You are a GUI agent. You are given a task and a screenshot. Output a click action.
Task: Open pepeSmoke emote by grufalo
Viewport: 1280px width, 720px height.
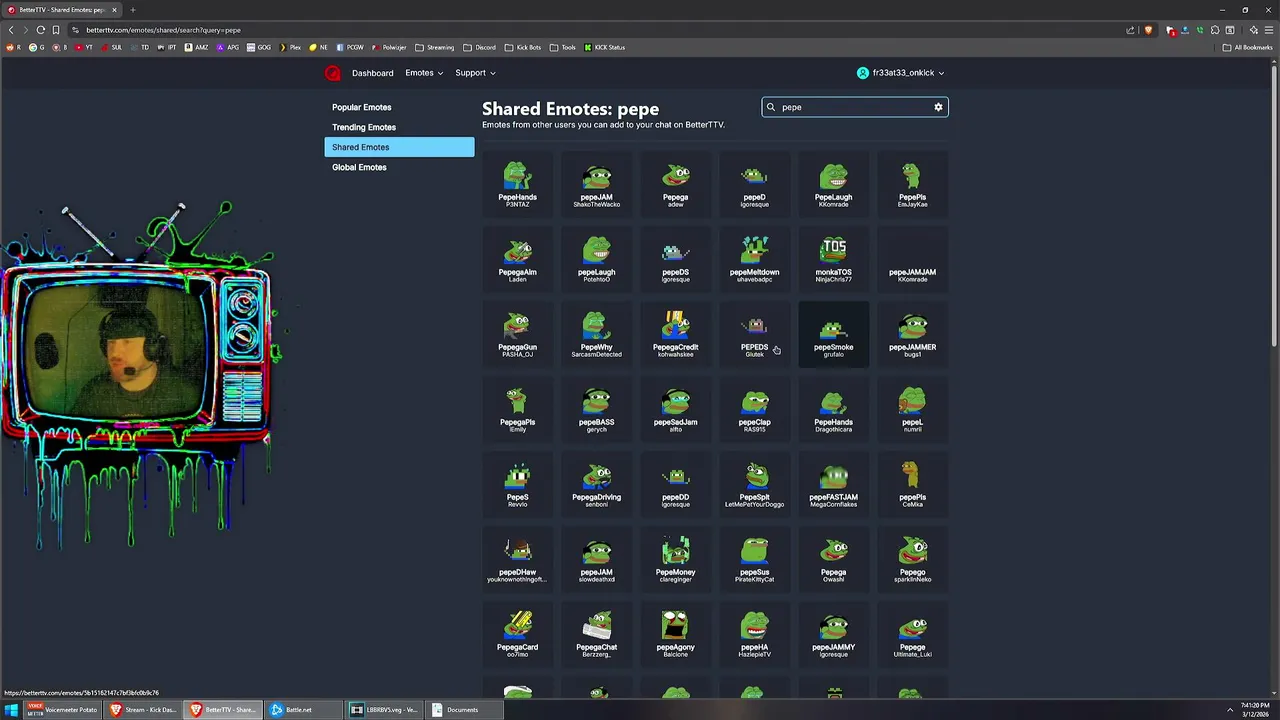833,333
